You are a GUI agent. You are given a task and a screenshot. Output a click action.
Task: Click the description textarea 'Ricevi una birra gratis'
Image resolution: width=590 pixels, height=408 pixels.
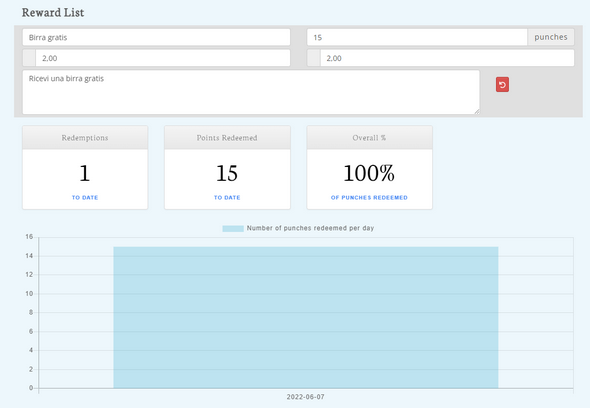(x=251, y=92)
